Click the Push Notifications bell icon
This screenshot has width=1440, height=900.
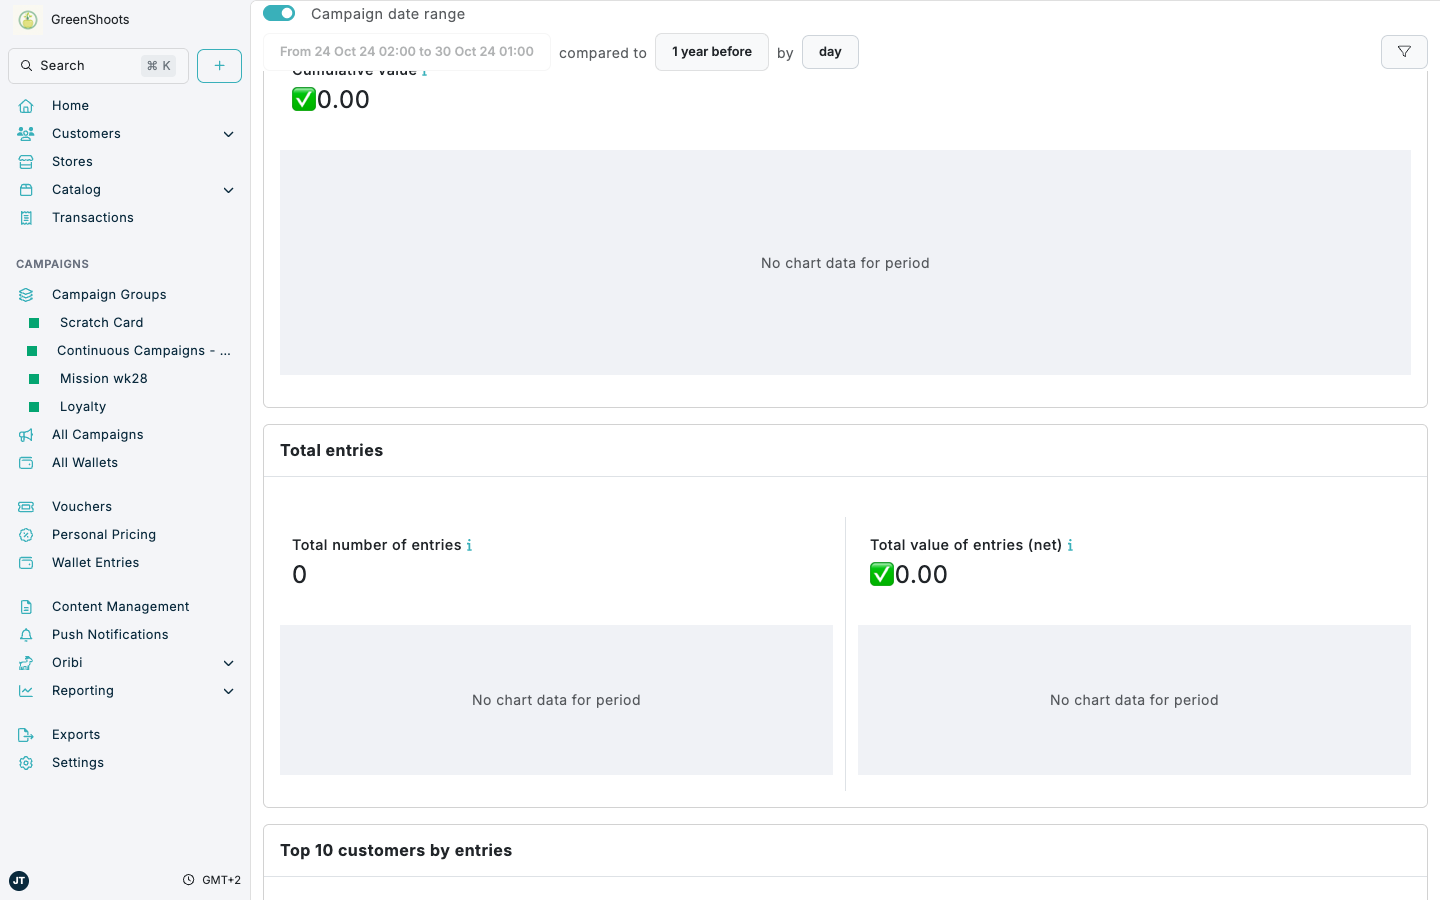(26, 635)
